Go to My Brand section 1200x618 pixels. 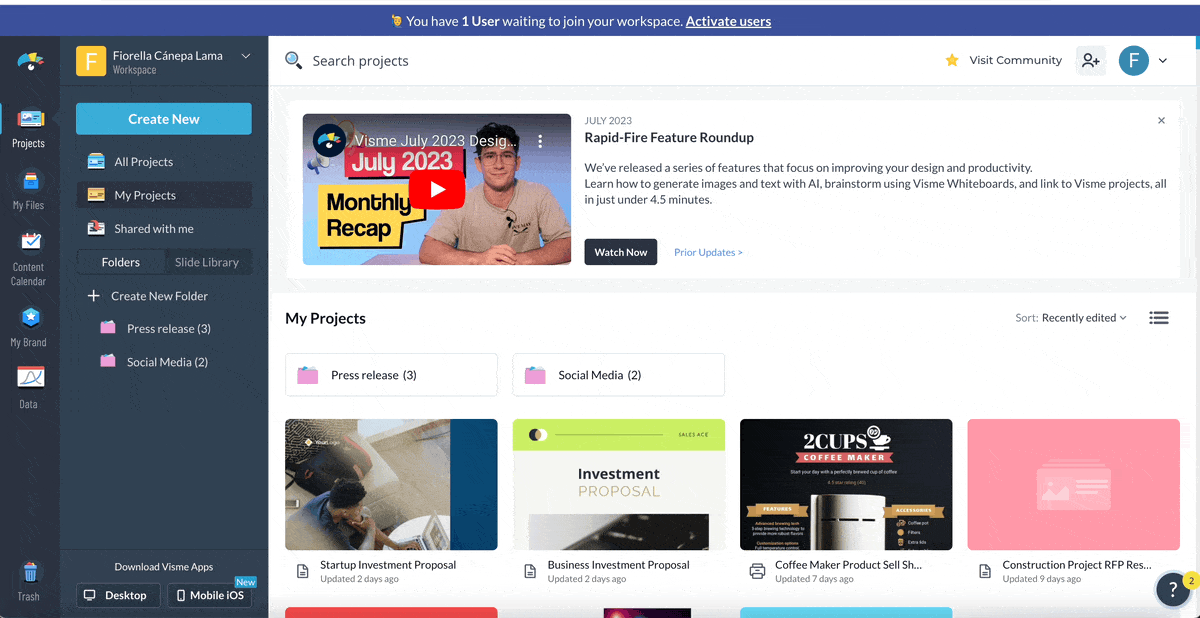pos(28,327)
